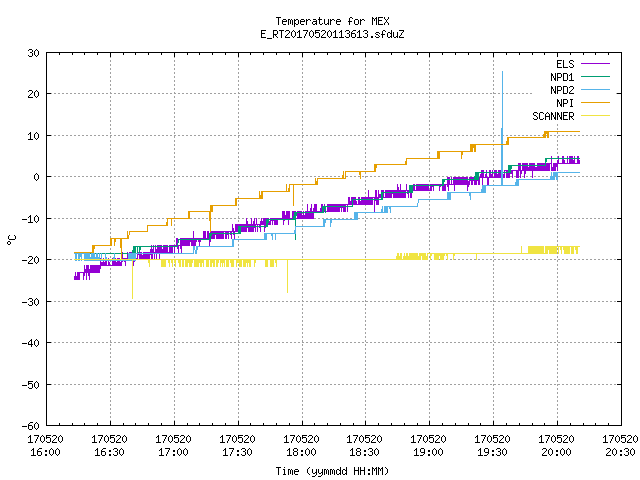The image size is (640, 480).
Task: Click the 'Time (yymmdd HH:MM)' axis title
Action: pos(332,471)
